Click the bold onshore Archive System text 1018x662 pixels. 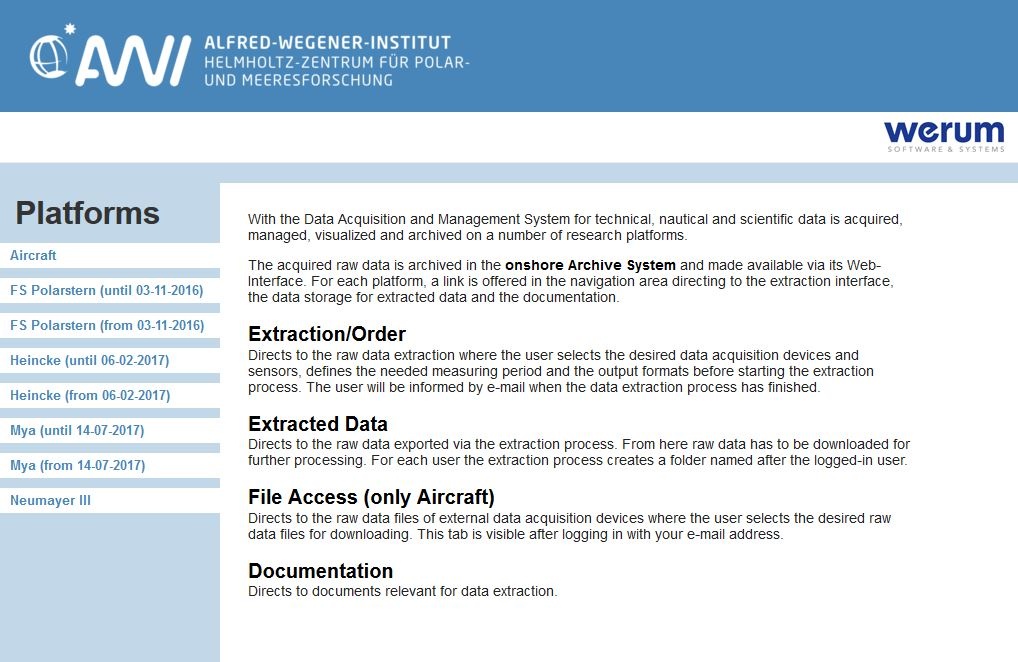[590, 265]
